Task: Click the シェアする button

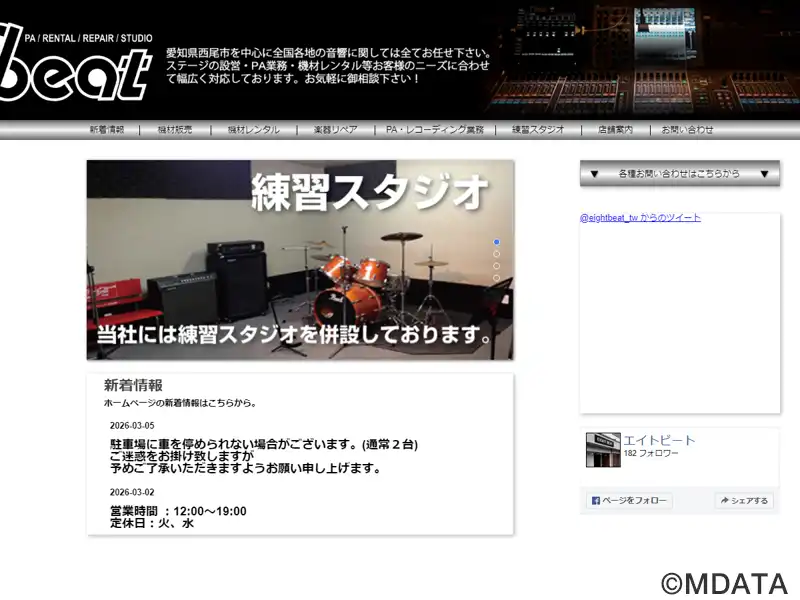Action: click(x=744, y=501)
